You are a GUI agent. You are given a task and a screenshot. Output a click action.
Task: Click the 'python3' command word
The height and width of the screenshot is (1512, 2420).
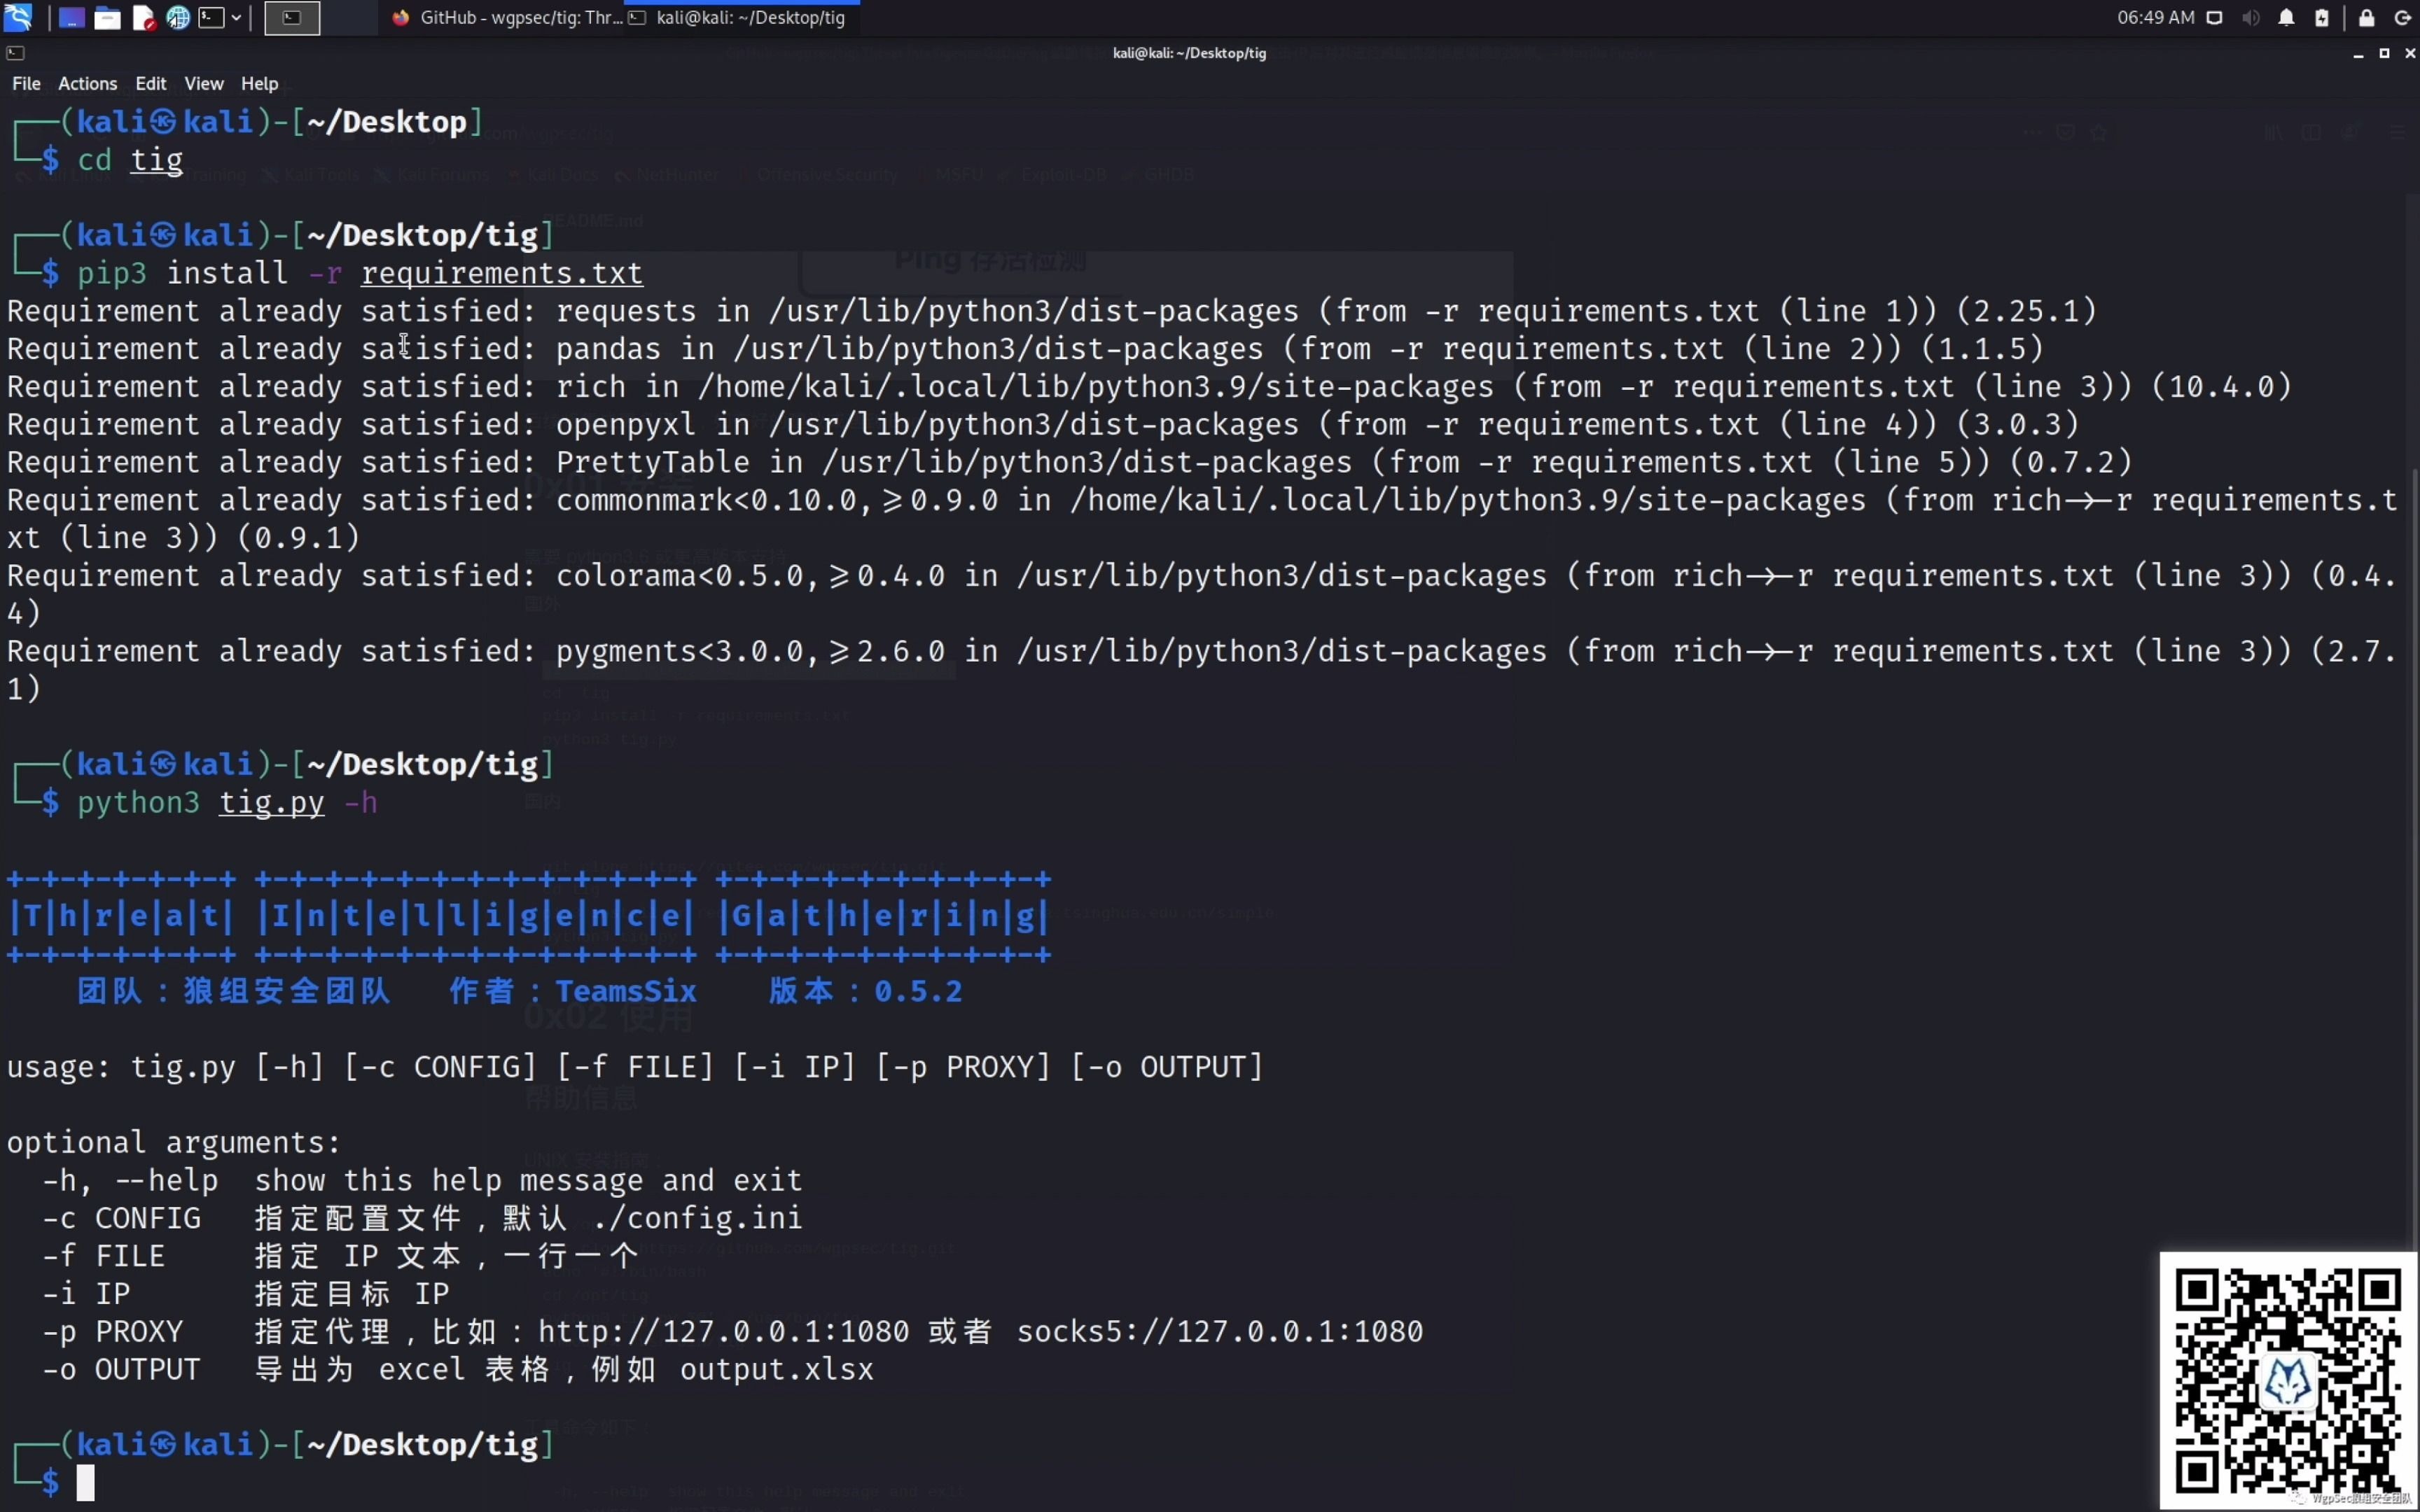point(138,803)
